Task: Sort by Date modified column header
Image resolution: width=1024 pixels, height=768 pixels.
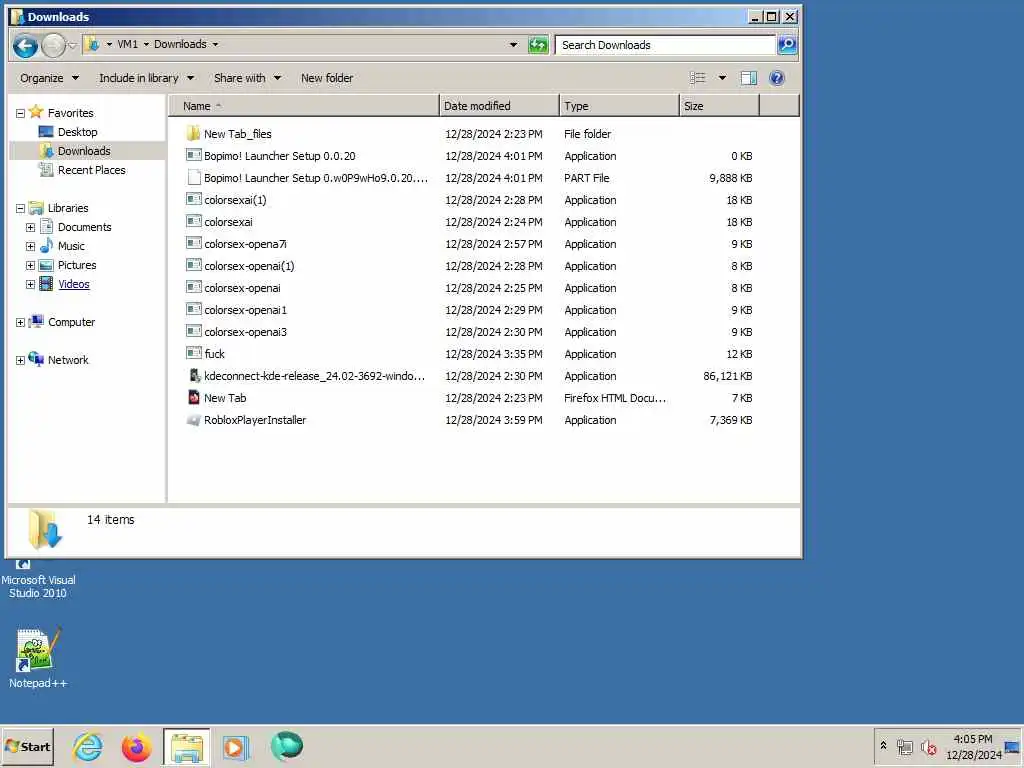Action: pyautogui.click(x=500, y=106)
